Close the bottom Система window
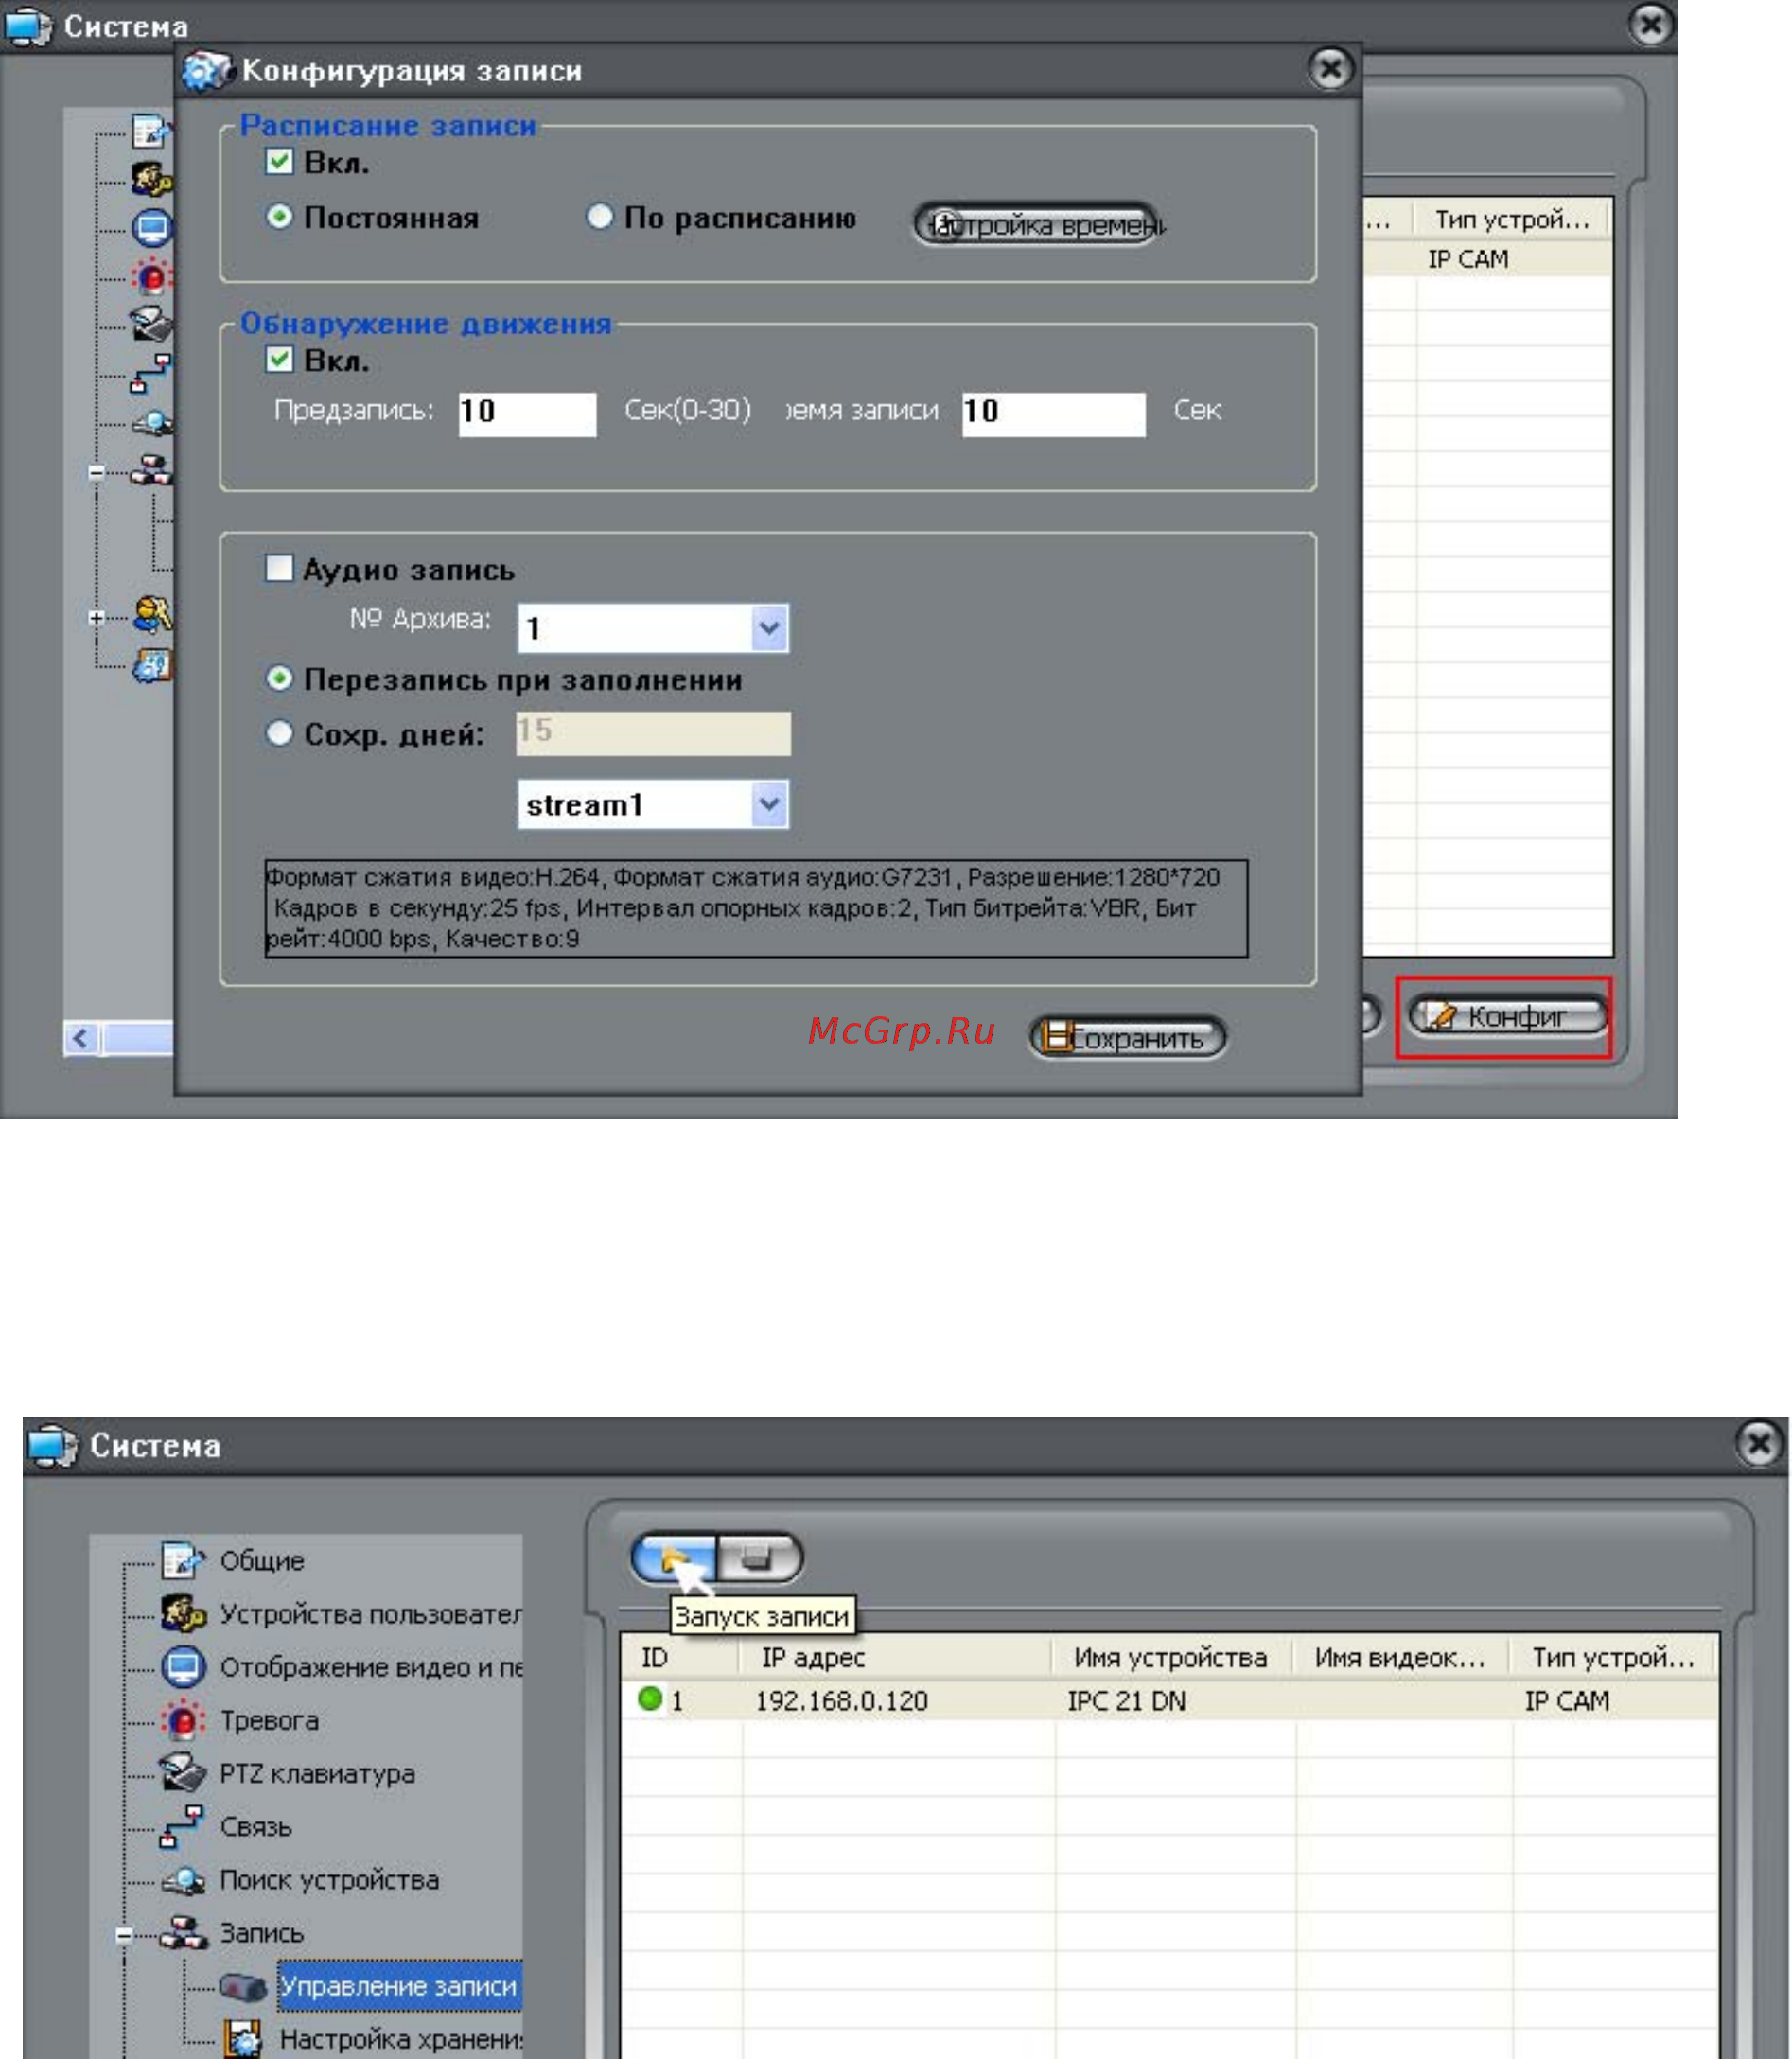The height and width of the screenshot is (2059, 1792). pos(1758,1444)
